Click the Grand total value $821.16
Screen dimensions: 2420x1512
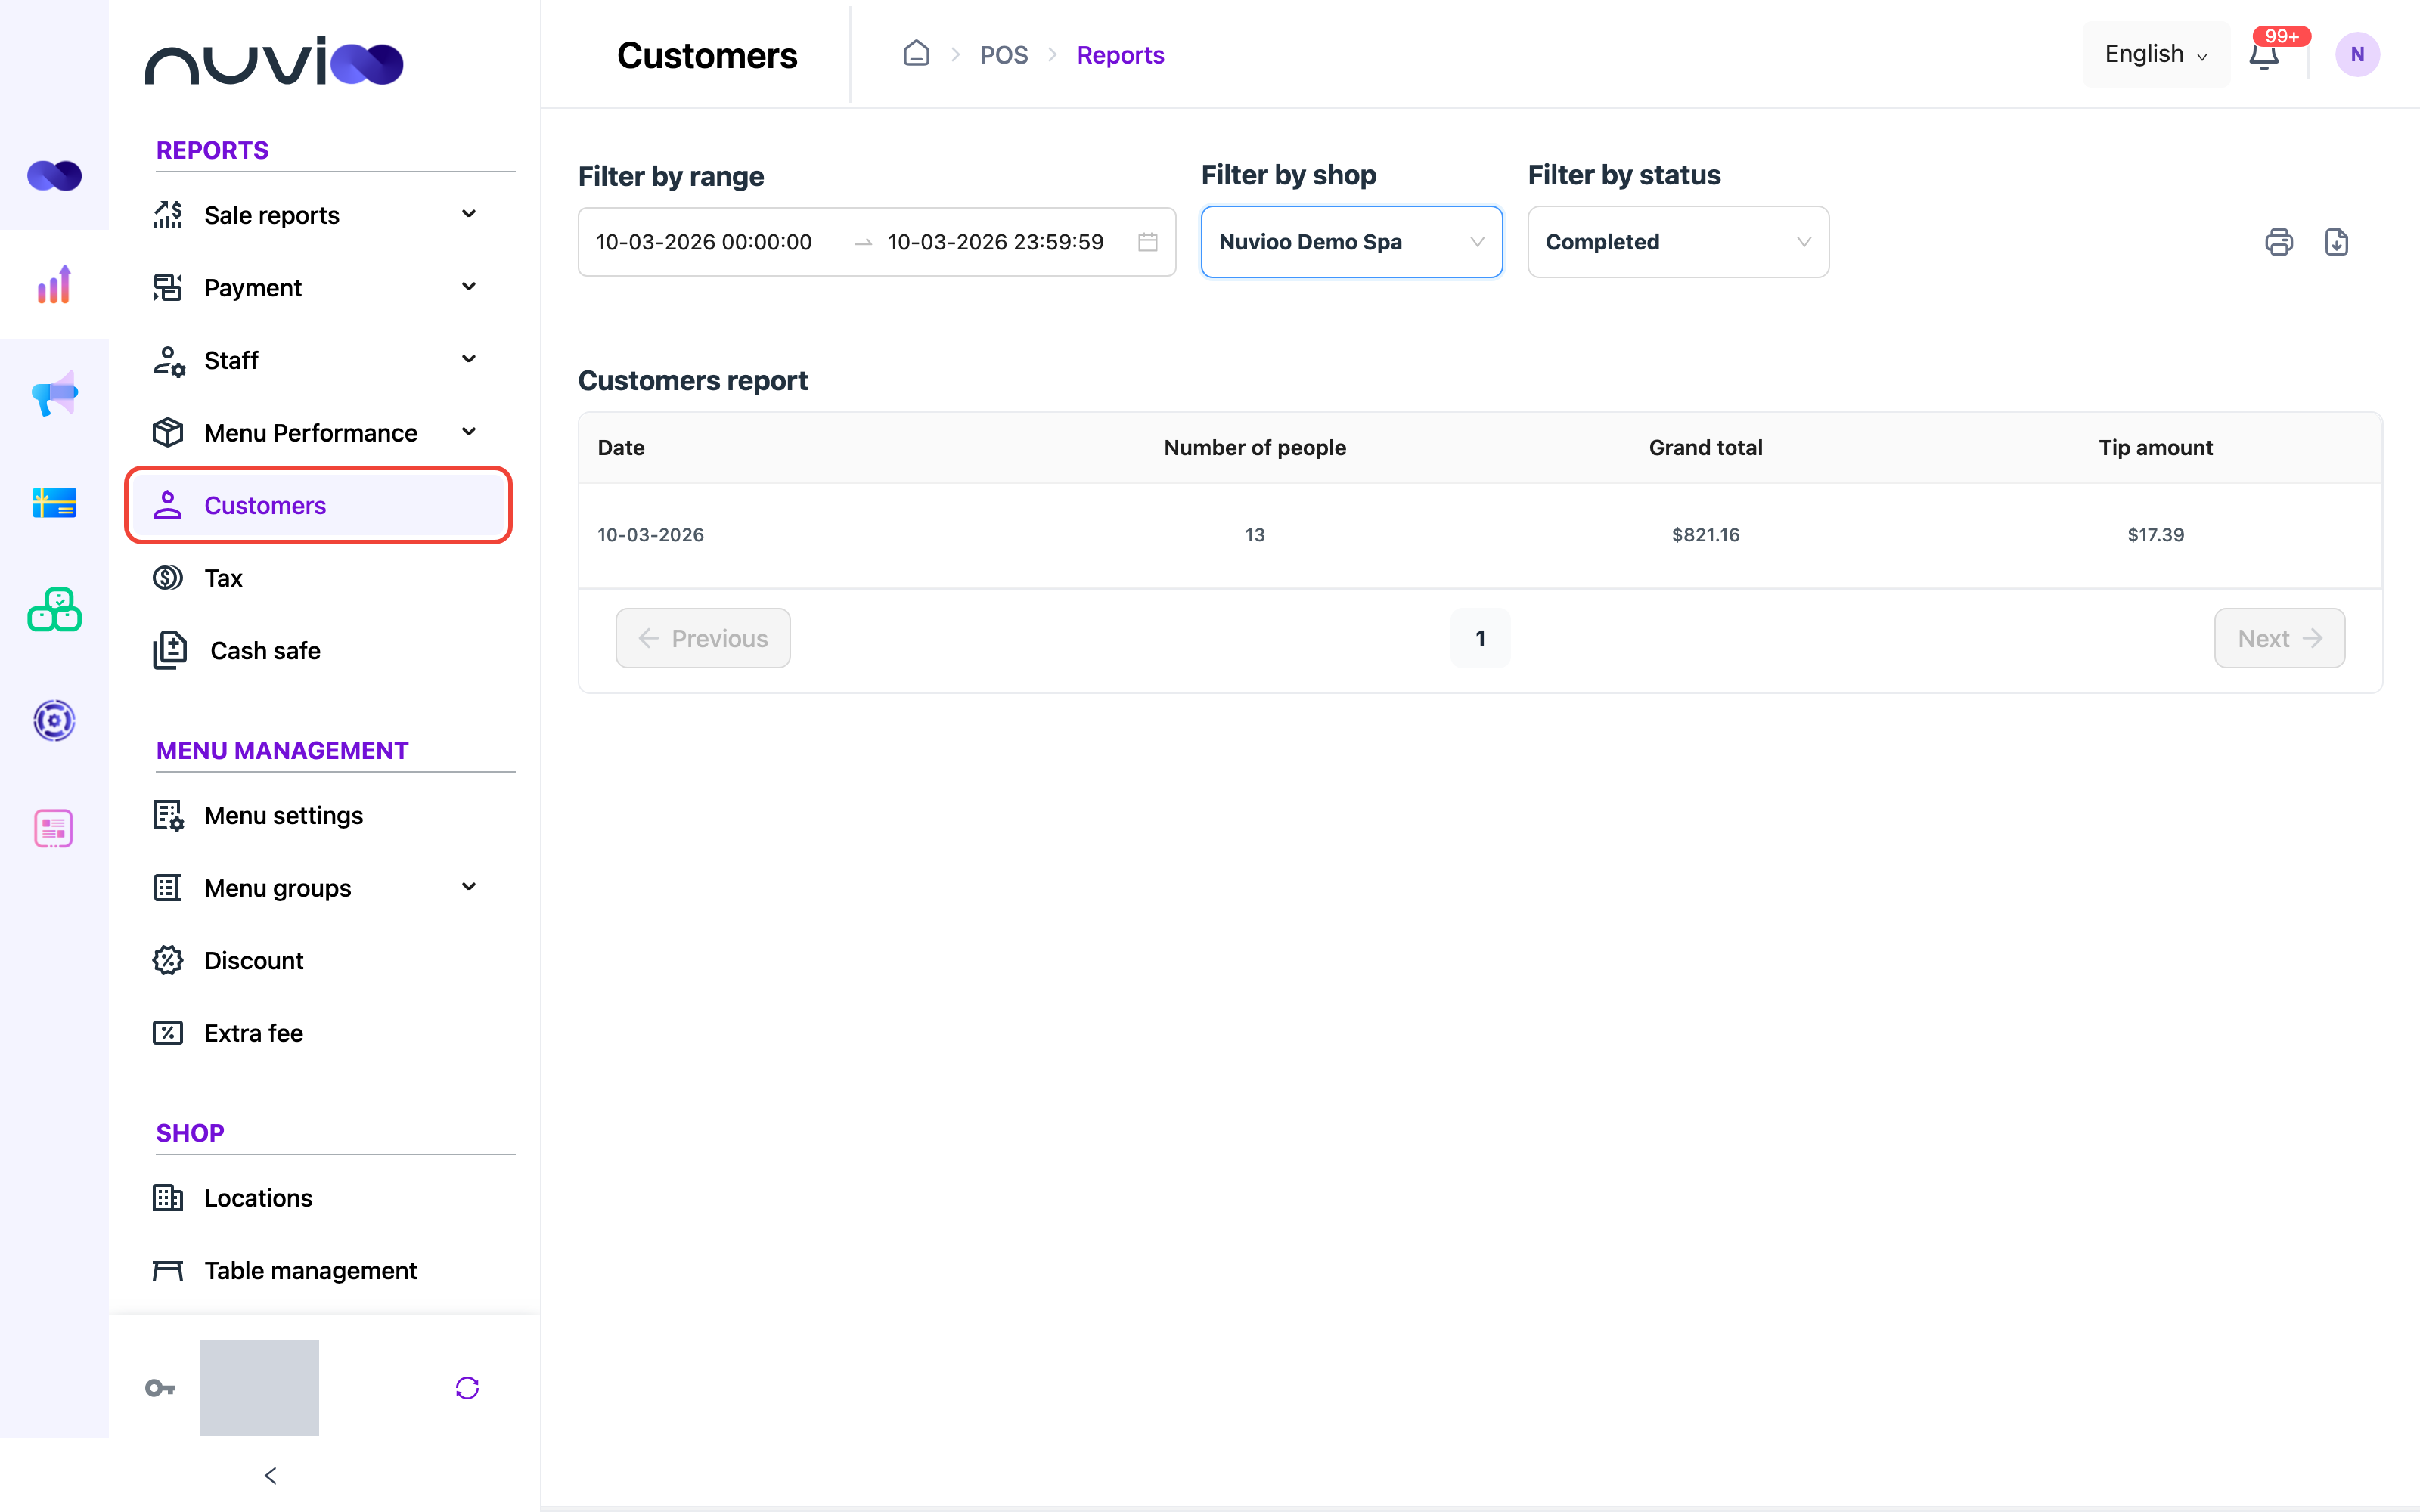[1705, 535]
